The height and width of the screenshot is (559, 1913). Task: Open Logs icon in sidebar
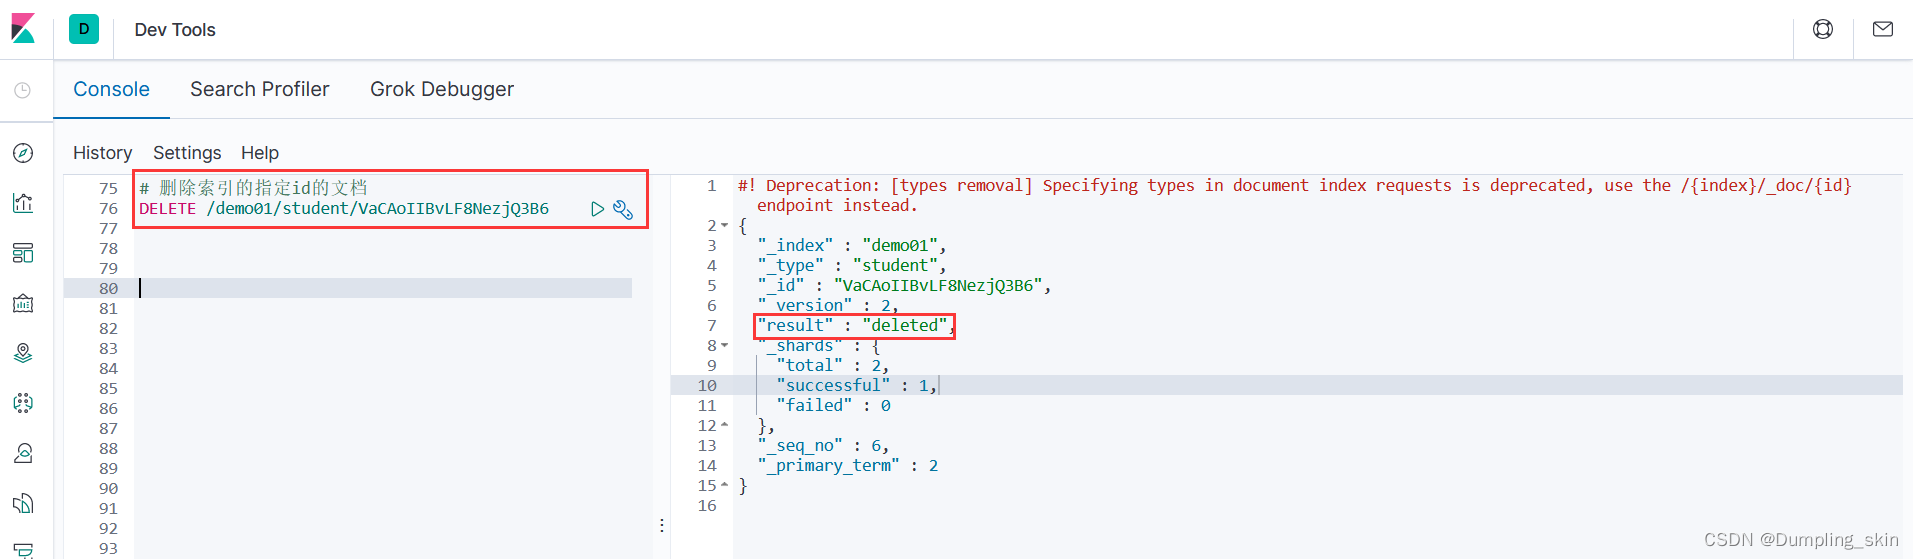[23, 503]
